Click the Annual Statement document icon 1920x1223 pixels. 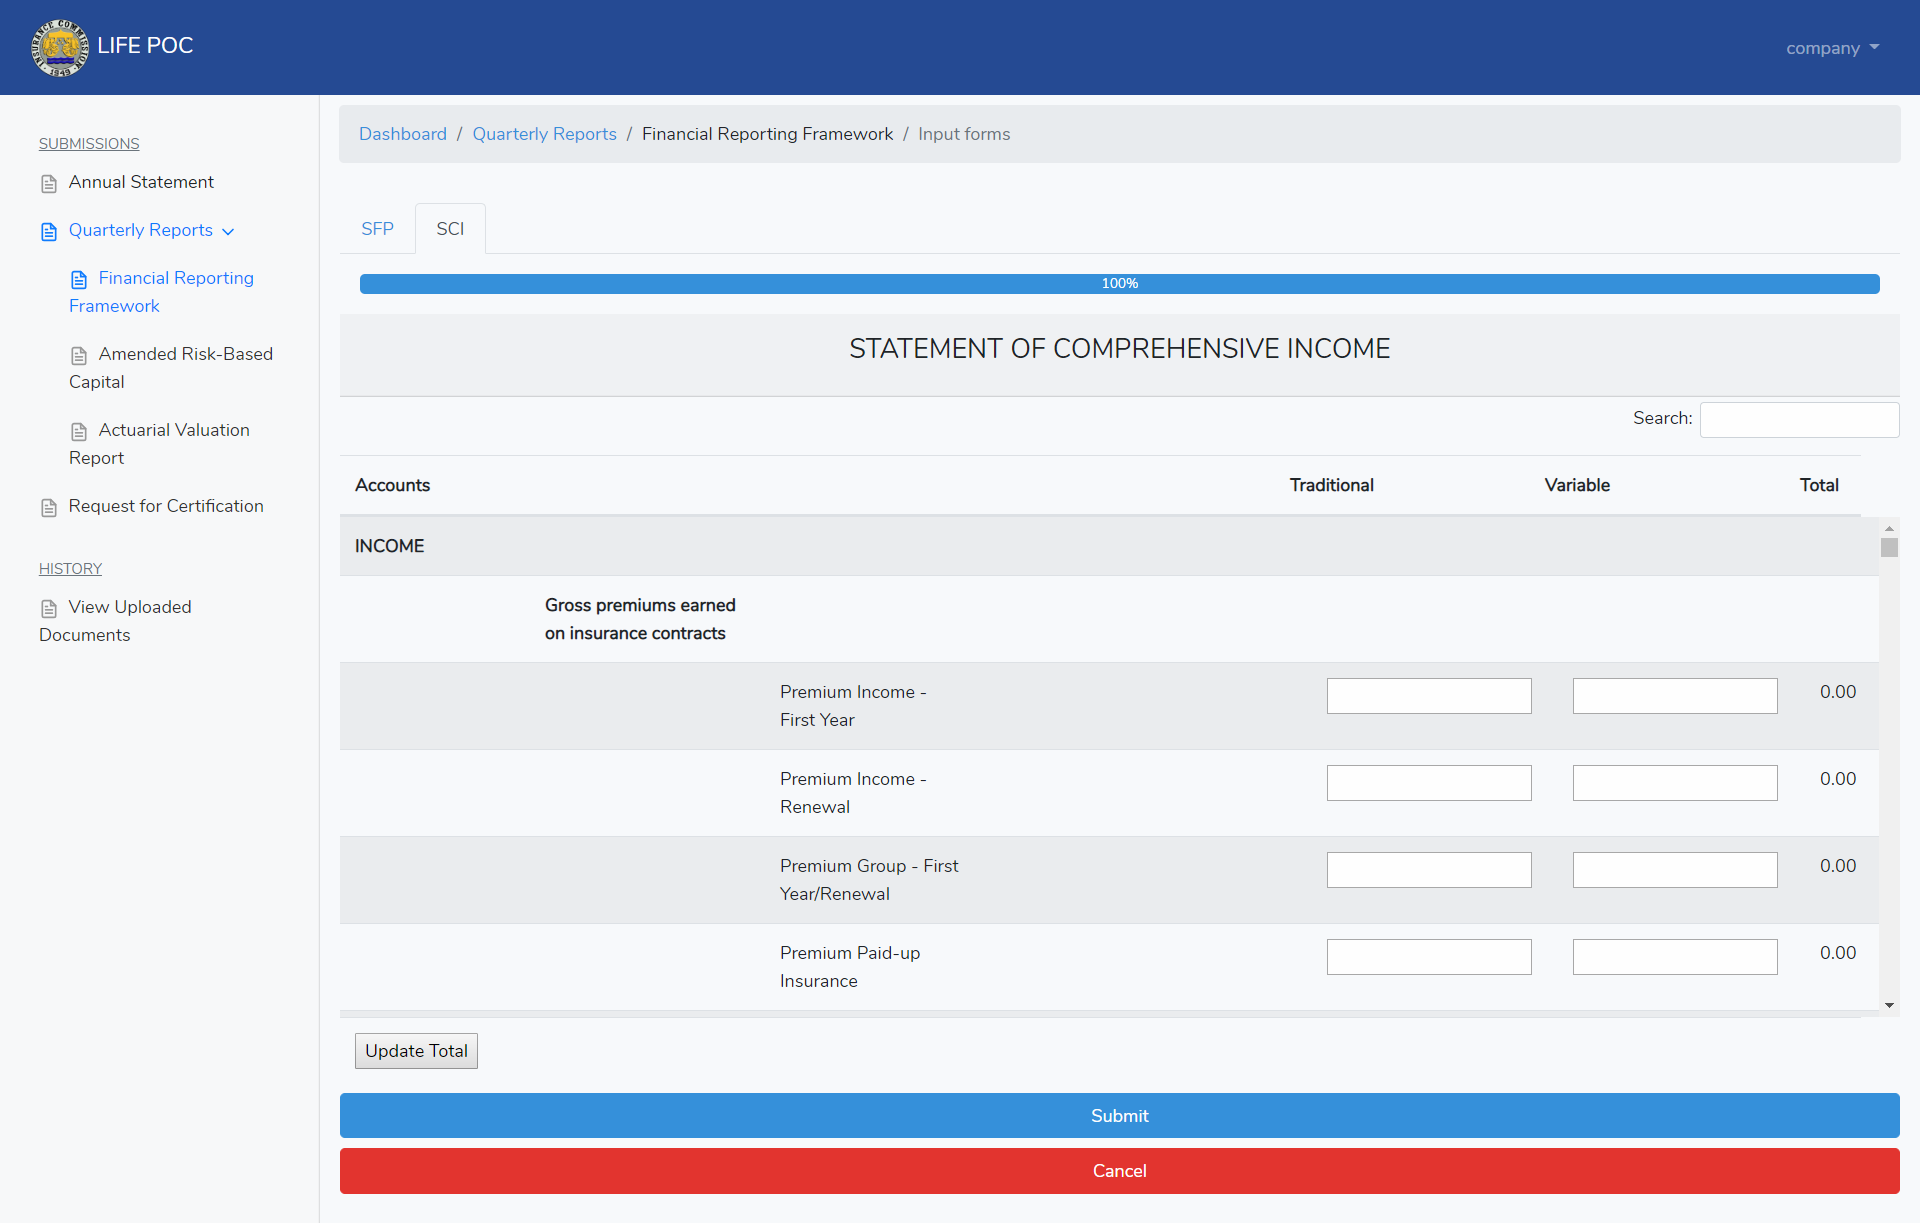point(49,184)
